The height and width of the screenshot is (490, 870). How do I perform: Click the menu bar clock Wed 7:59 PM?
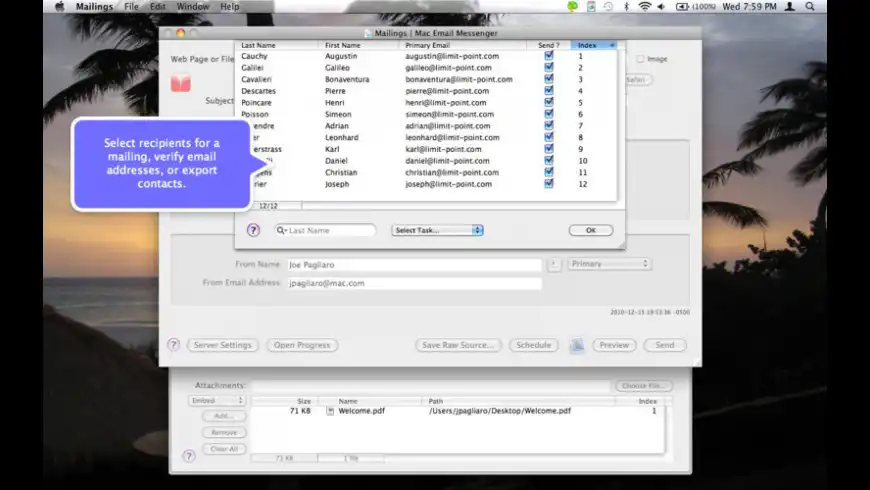[x=749, y=7]
